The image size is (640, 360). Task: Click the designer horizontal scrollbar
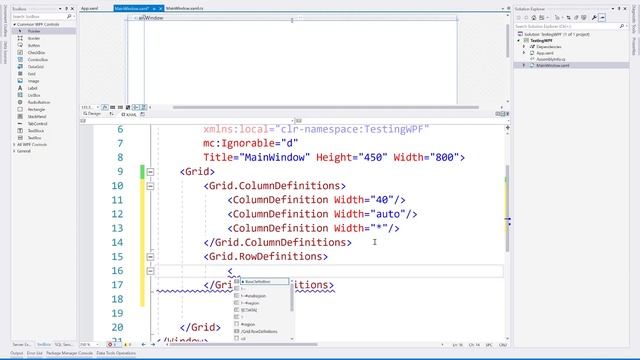[325, 107]
